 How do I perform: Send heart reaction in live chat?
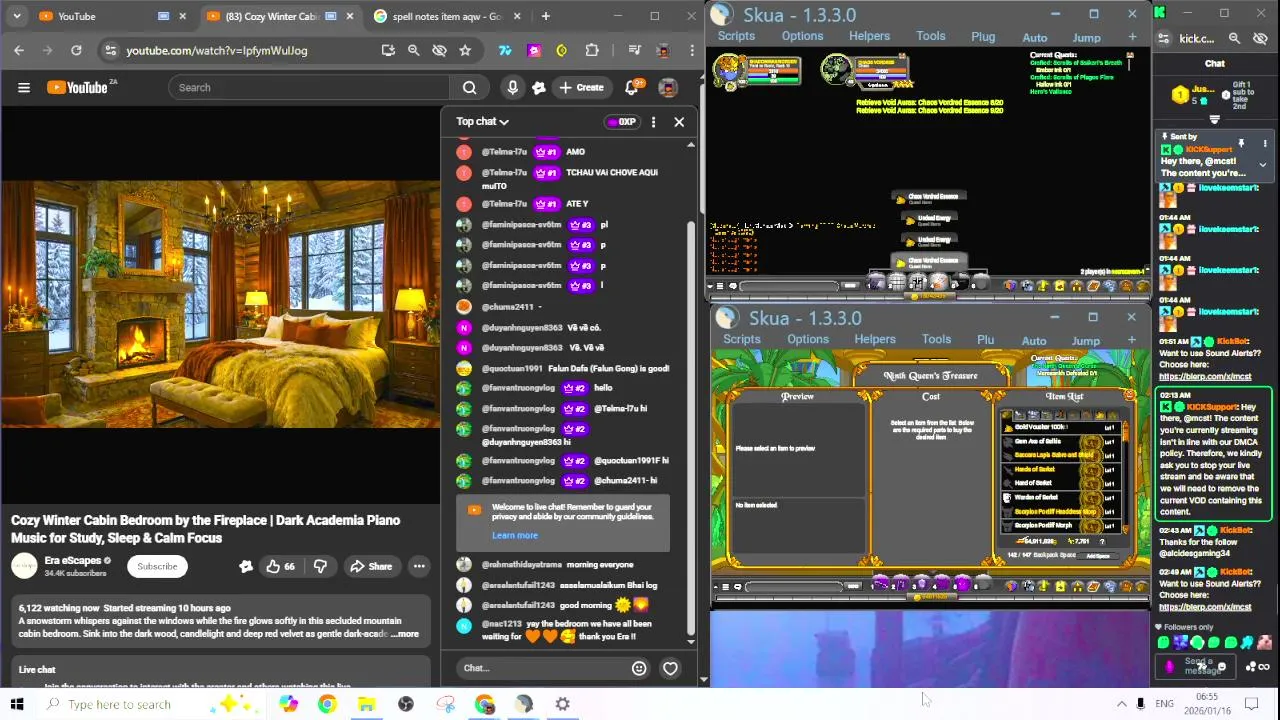[x=670, y=668]
